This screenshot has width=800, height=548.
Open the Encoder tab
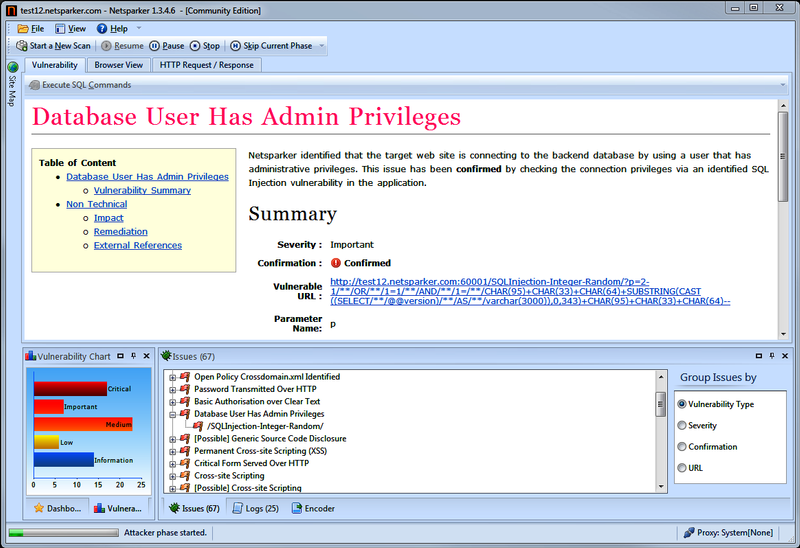pyautogui.click(x=313, y=509)
